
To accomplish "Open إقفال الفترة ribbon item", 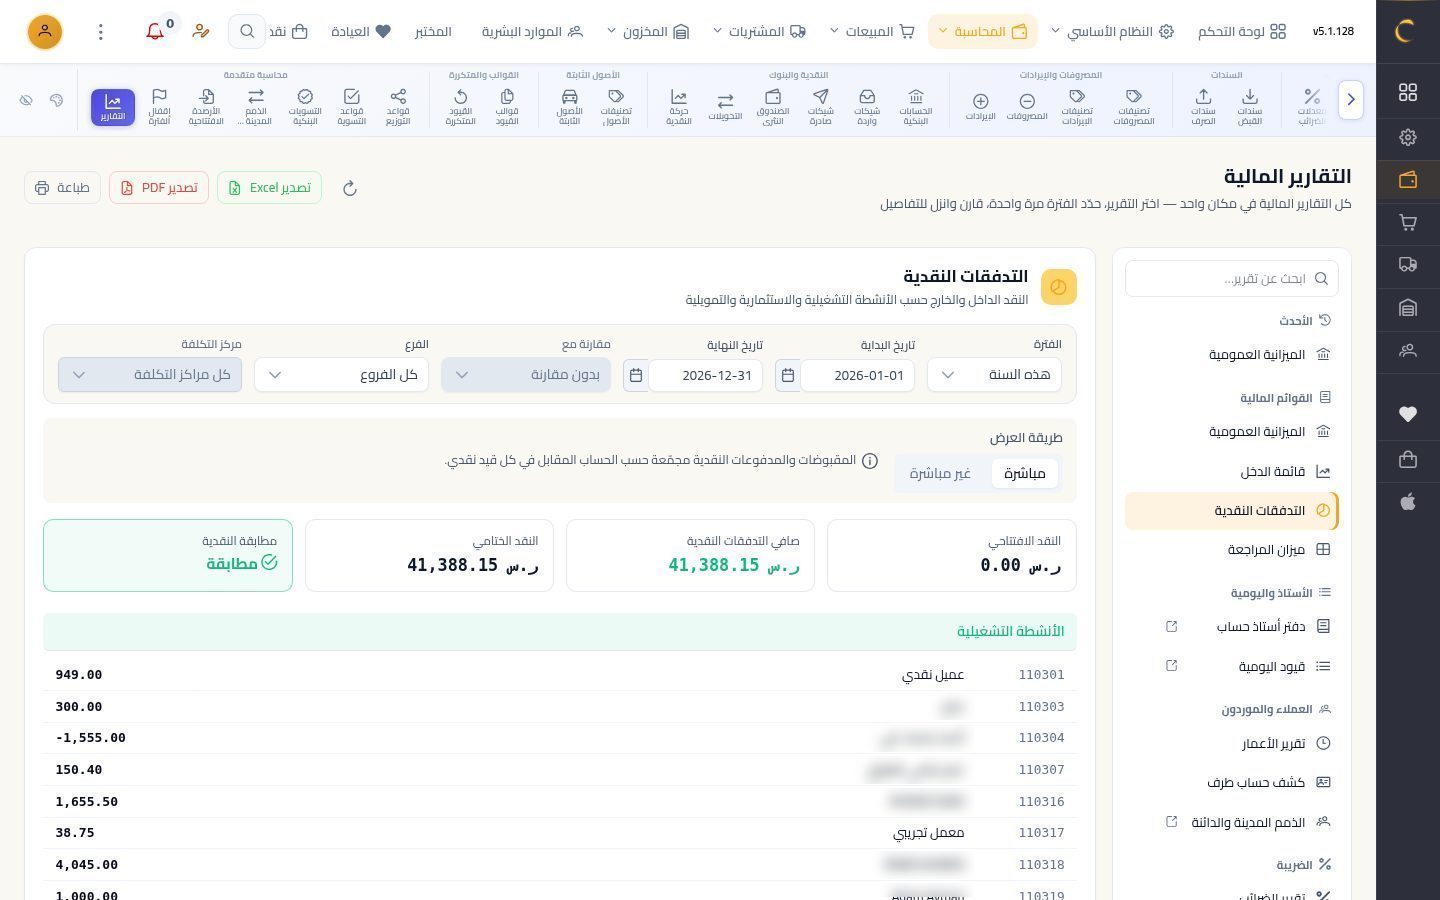I will (x=159, y=107).
